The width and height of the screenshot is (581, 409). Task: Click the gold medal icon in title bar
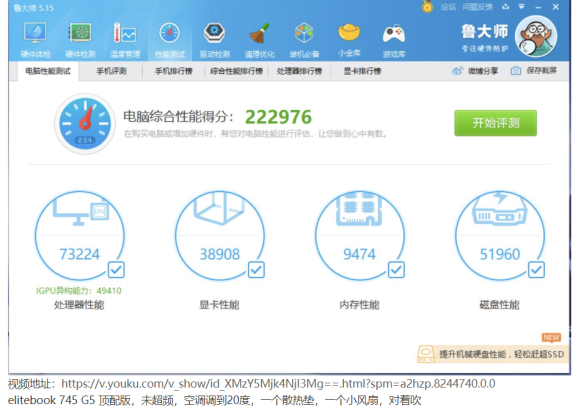427,6
